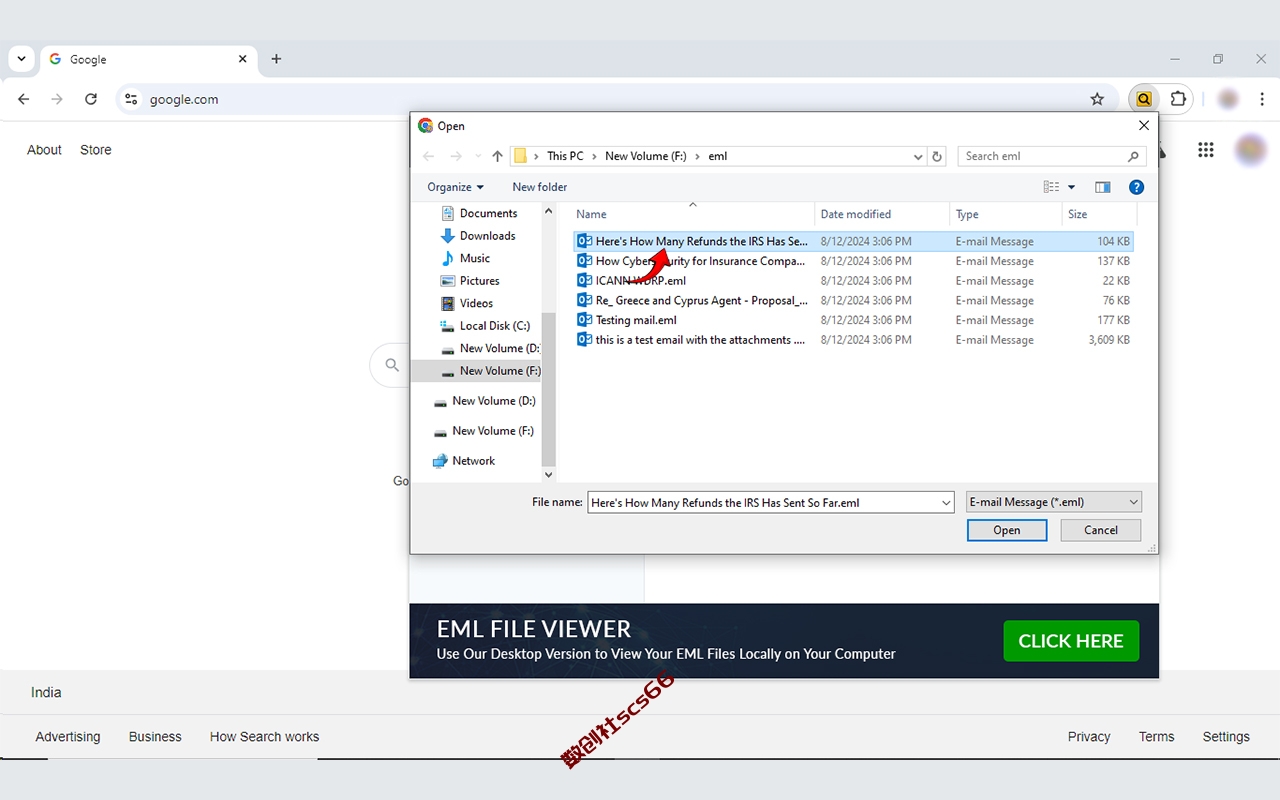Viewport: 1280px width, 800px height.
Task: Open the yellow EML viewer extension icon
Action: pyautogui.click(x=1144, y=99)
